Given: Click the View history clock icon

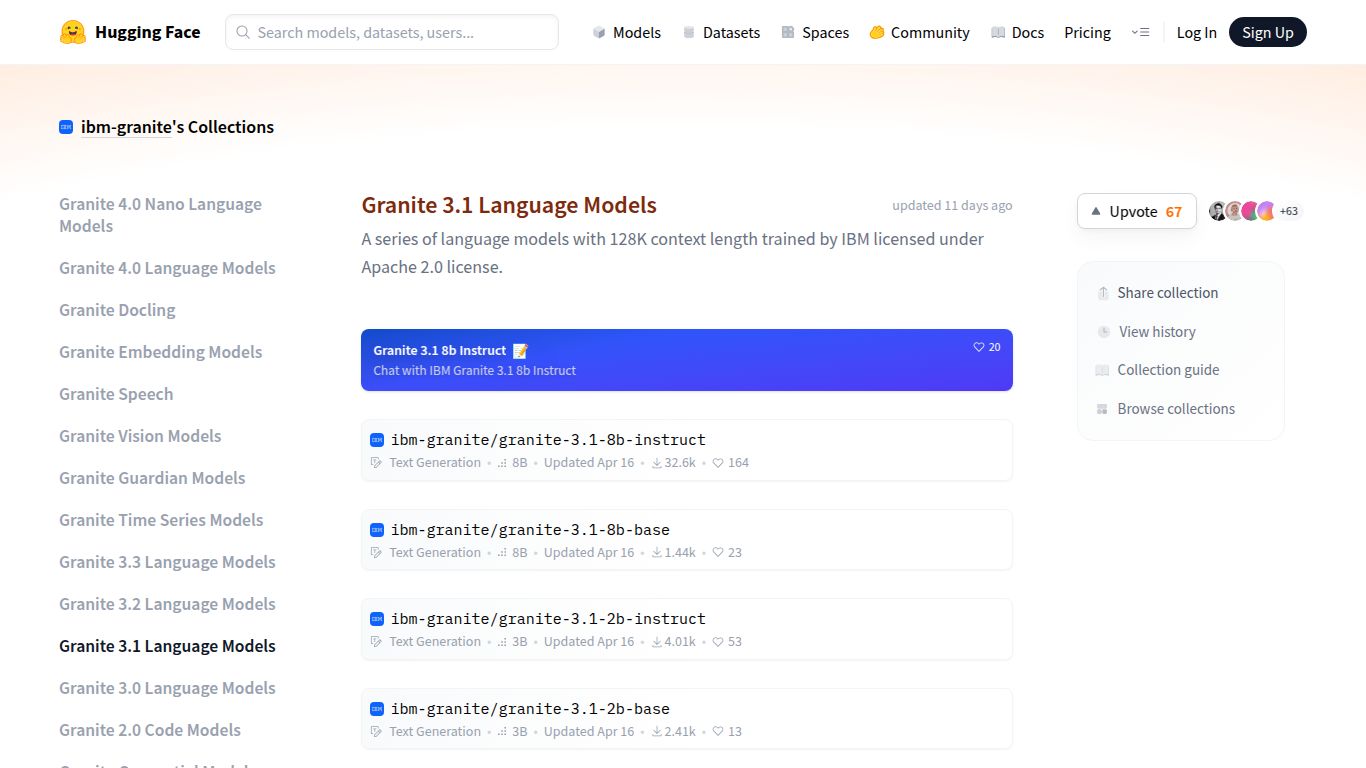Looking at the screenshot, I should pyautogui.click(x=1104, y=331).
